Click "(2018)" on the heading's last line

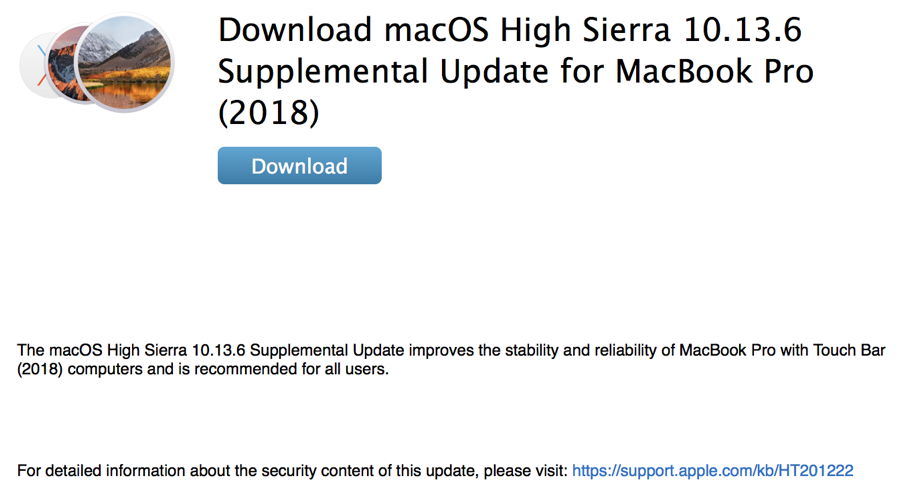point(268,114)
